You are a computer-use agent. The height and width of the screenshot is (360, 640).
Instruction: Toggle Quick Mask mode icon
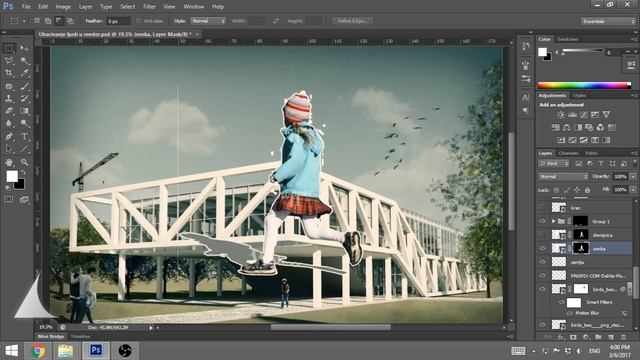click(9, 199)
